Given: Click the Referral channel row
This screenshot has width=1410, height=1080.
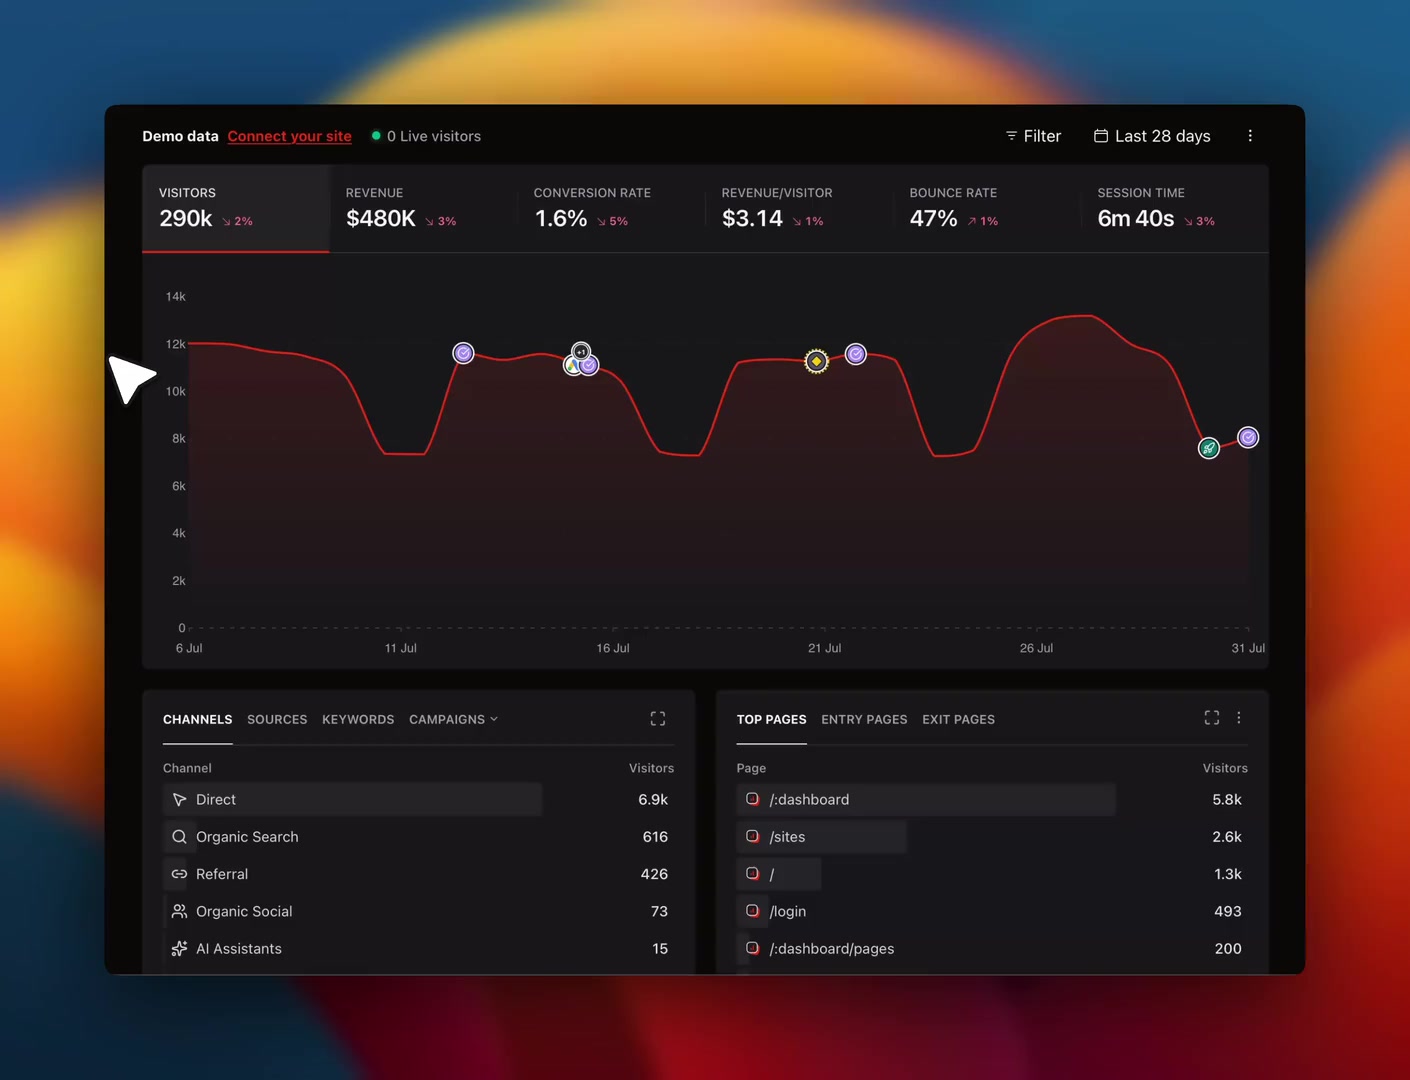Looking at the screenshot, I should (x=418, y=874).
